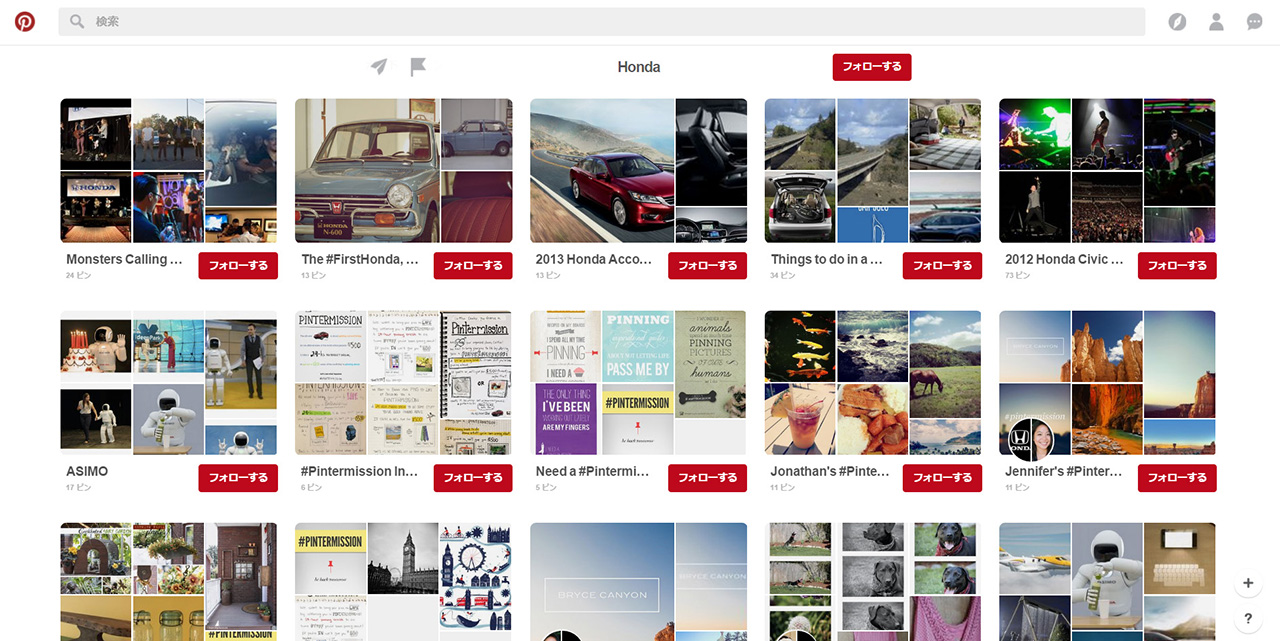Click the report flag icon
The width and height of the screenshot is (1280, 641).
point(418,67)
